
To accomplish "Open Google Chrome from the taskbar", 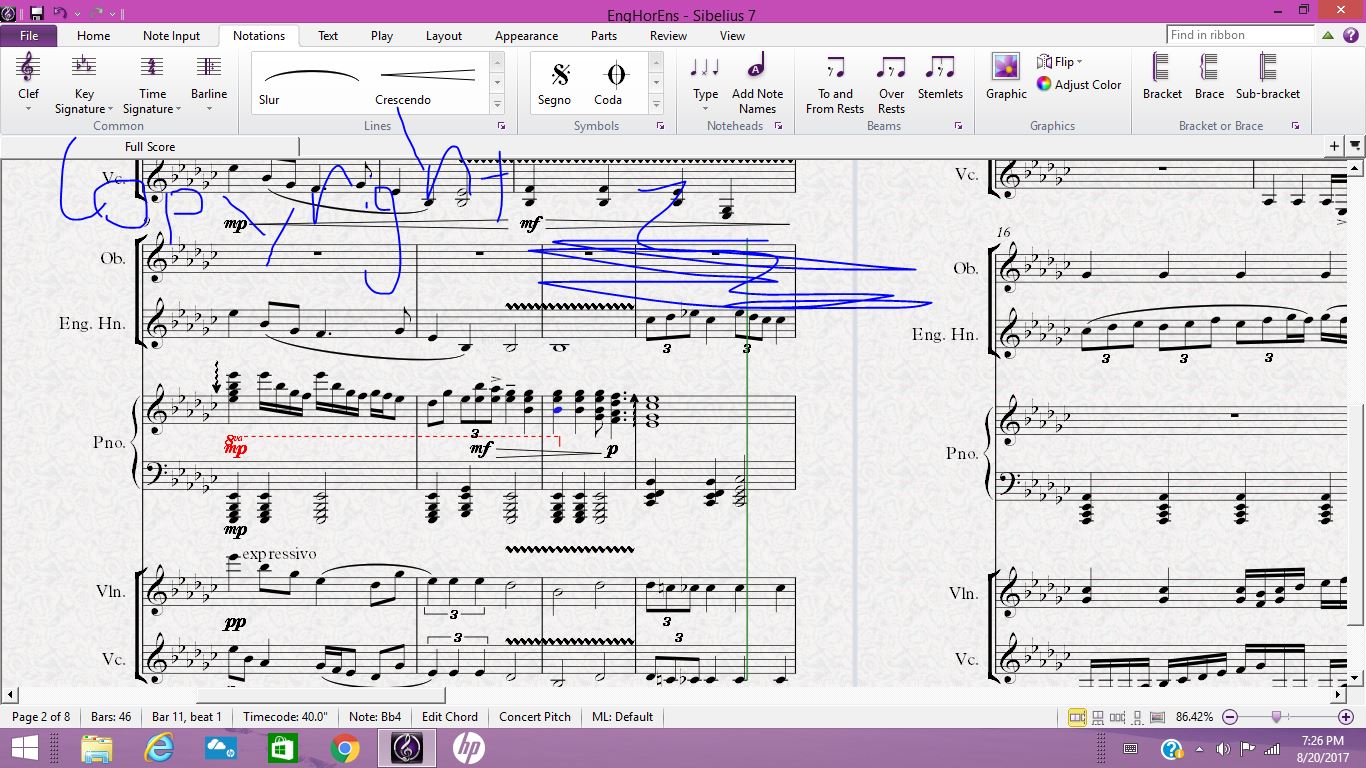I will pyautogui.click(x=345, y=748).
